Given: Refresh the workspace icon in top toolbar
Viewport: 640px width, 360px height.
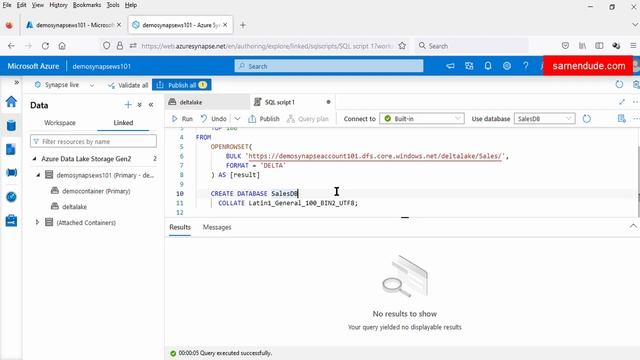Looking at the screenshot, I should [619, 84].
